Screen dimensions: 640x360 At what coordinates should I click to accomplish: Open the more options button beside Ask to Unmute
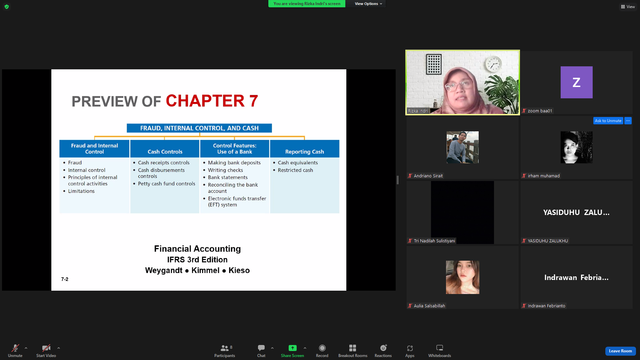(628, 121)
